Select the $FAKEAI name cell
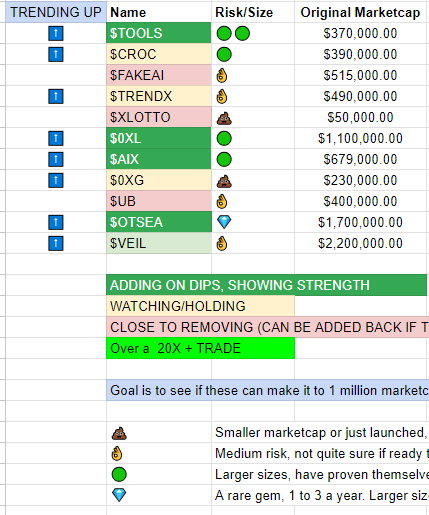429x515 pixels. coord(159,75)
